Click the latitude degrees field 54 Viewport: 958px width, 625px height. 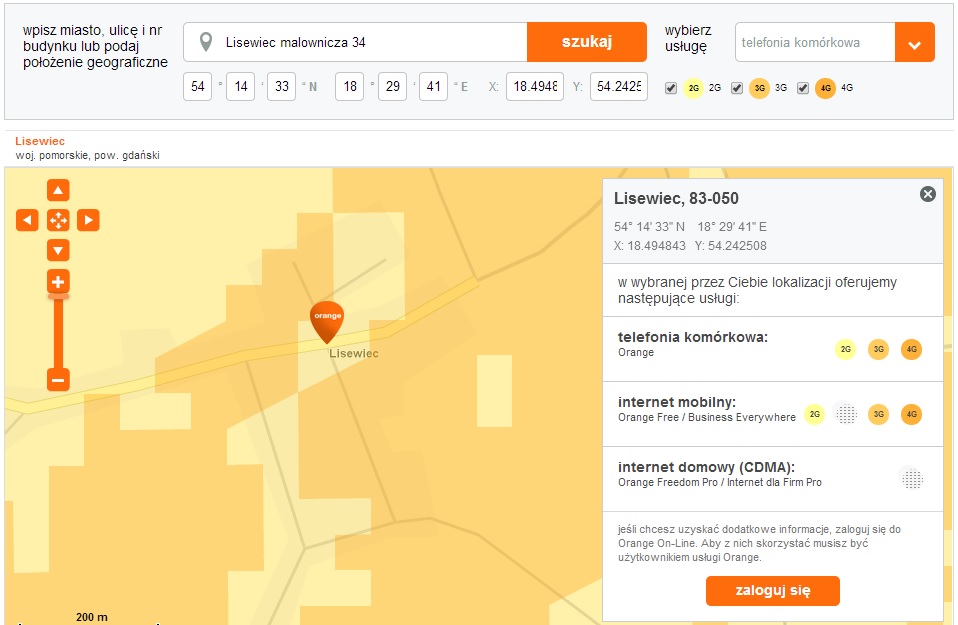coord(197,86)
